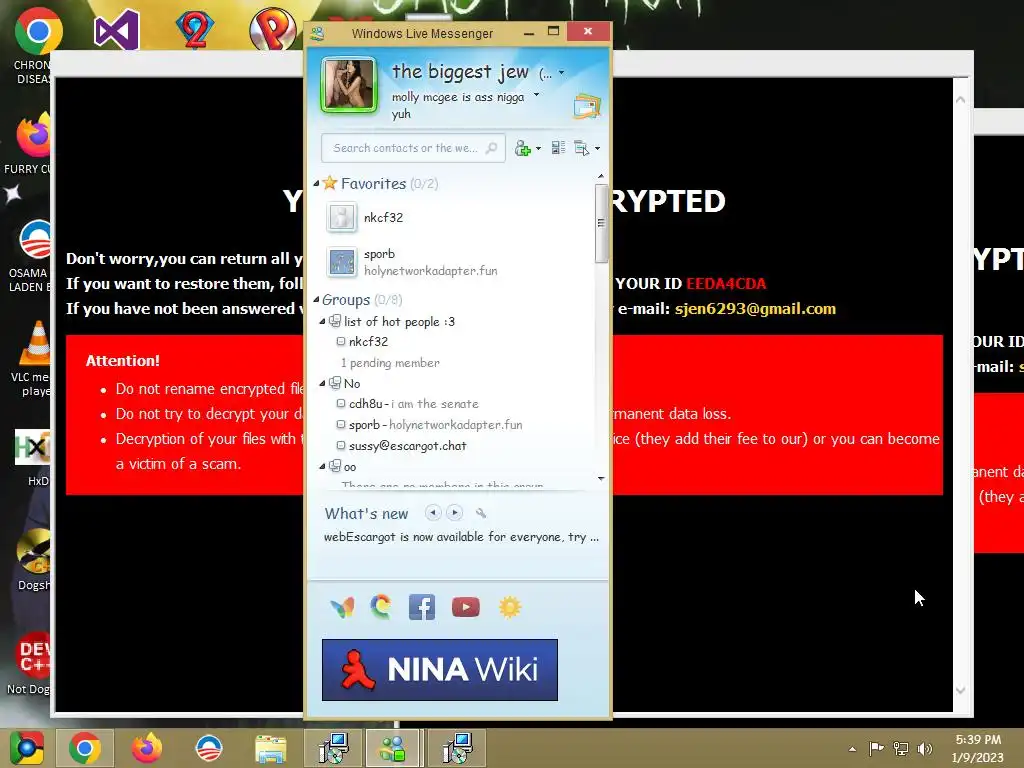Click the display name the biggest jew

[x=460, y=72]
